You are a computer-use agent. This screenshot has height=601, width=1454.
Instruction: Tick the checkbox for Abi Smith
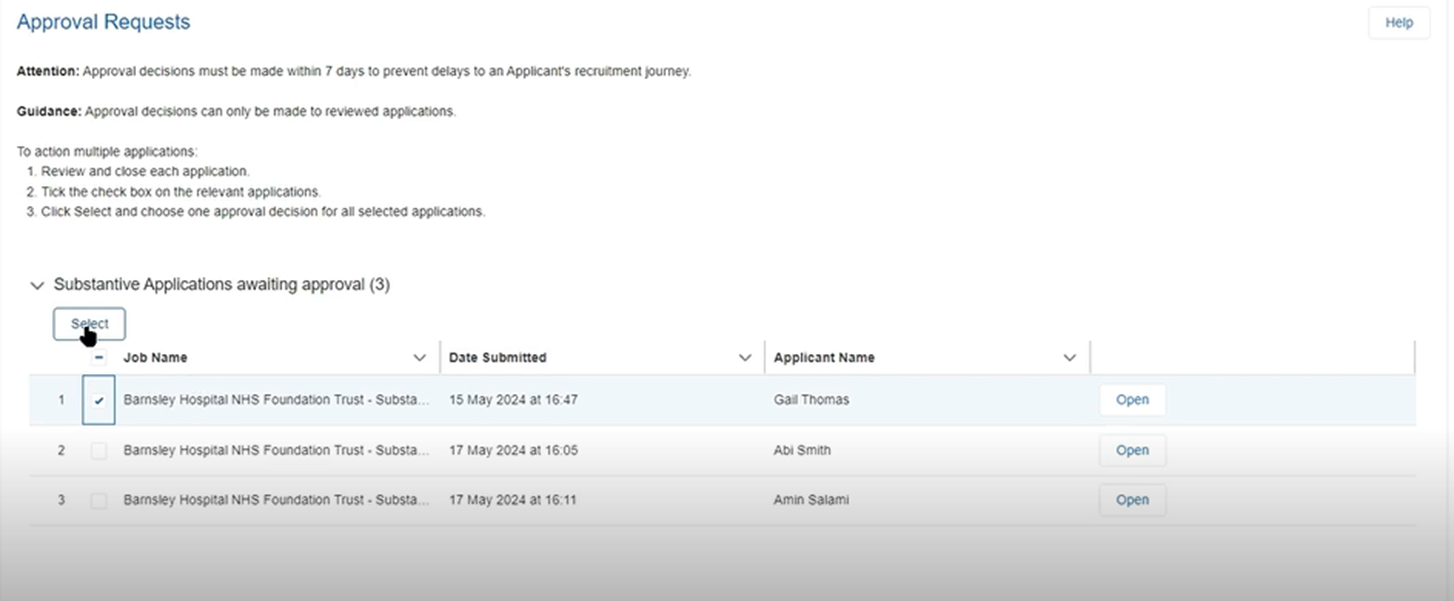tap(98, 450)
